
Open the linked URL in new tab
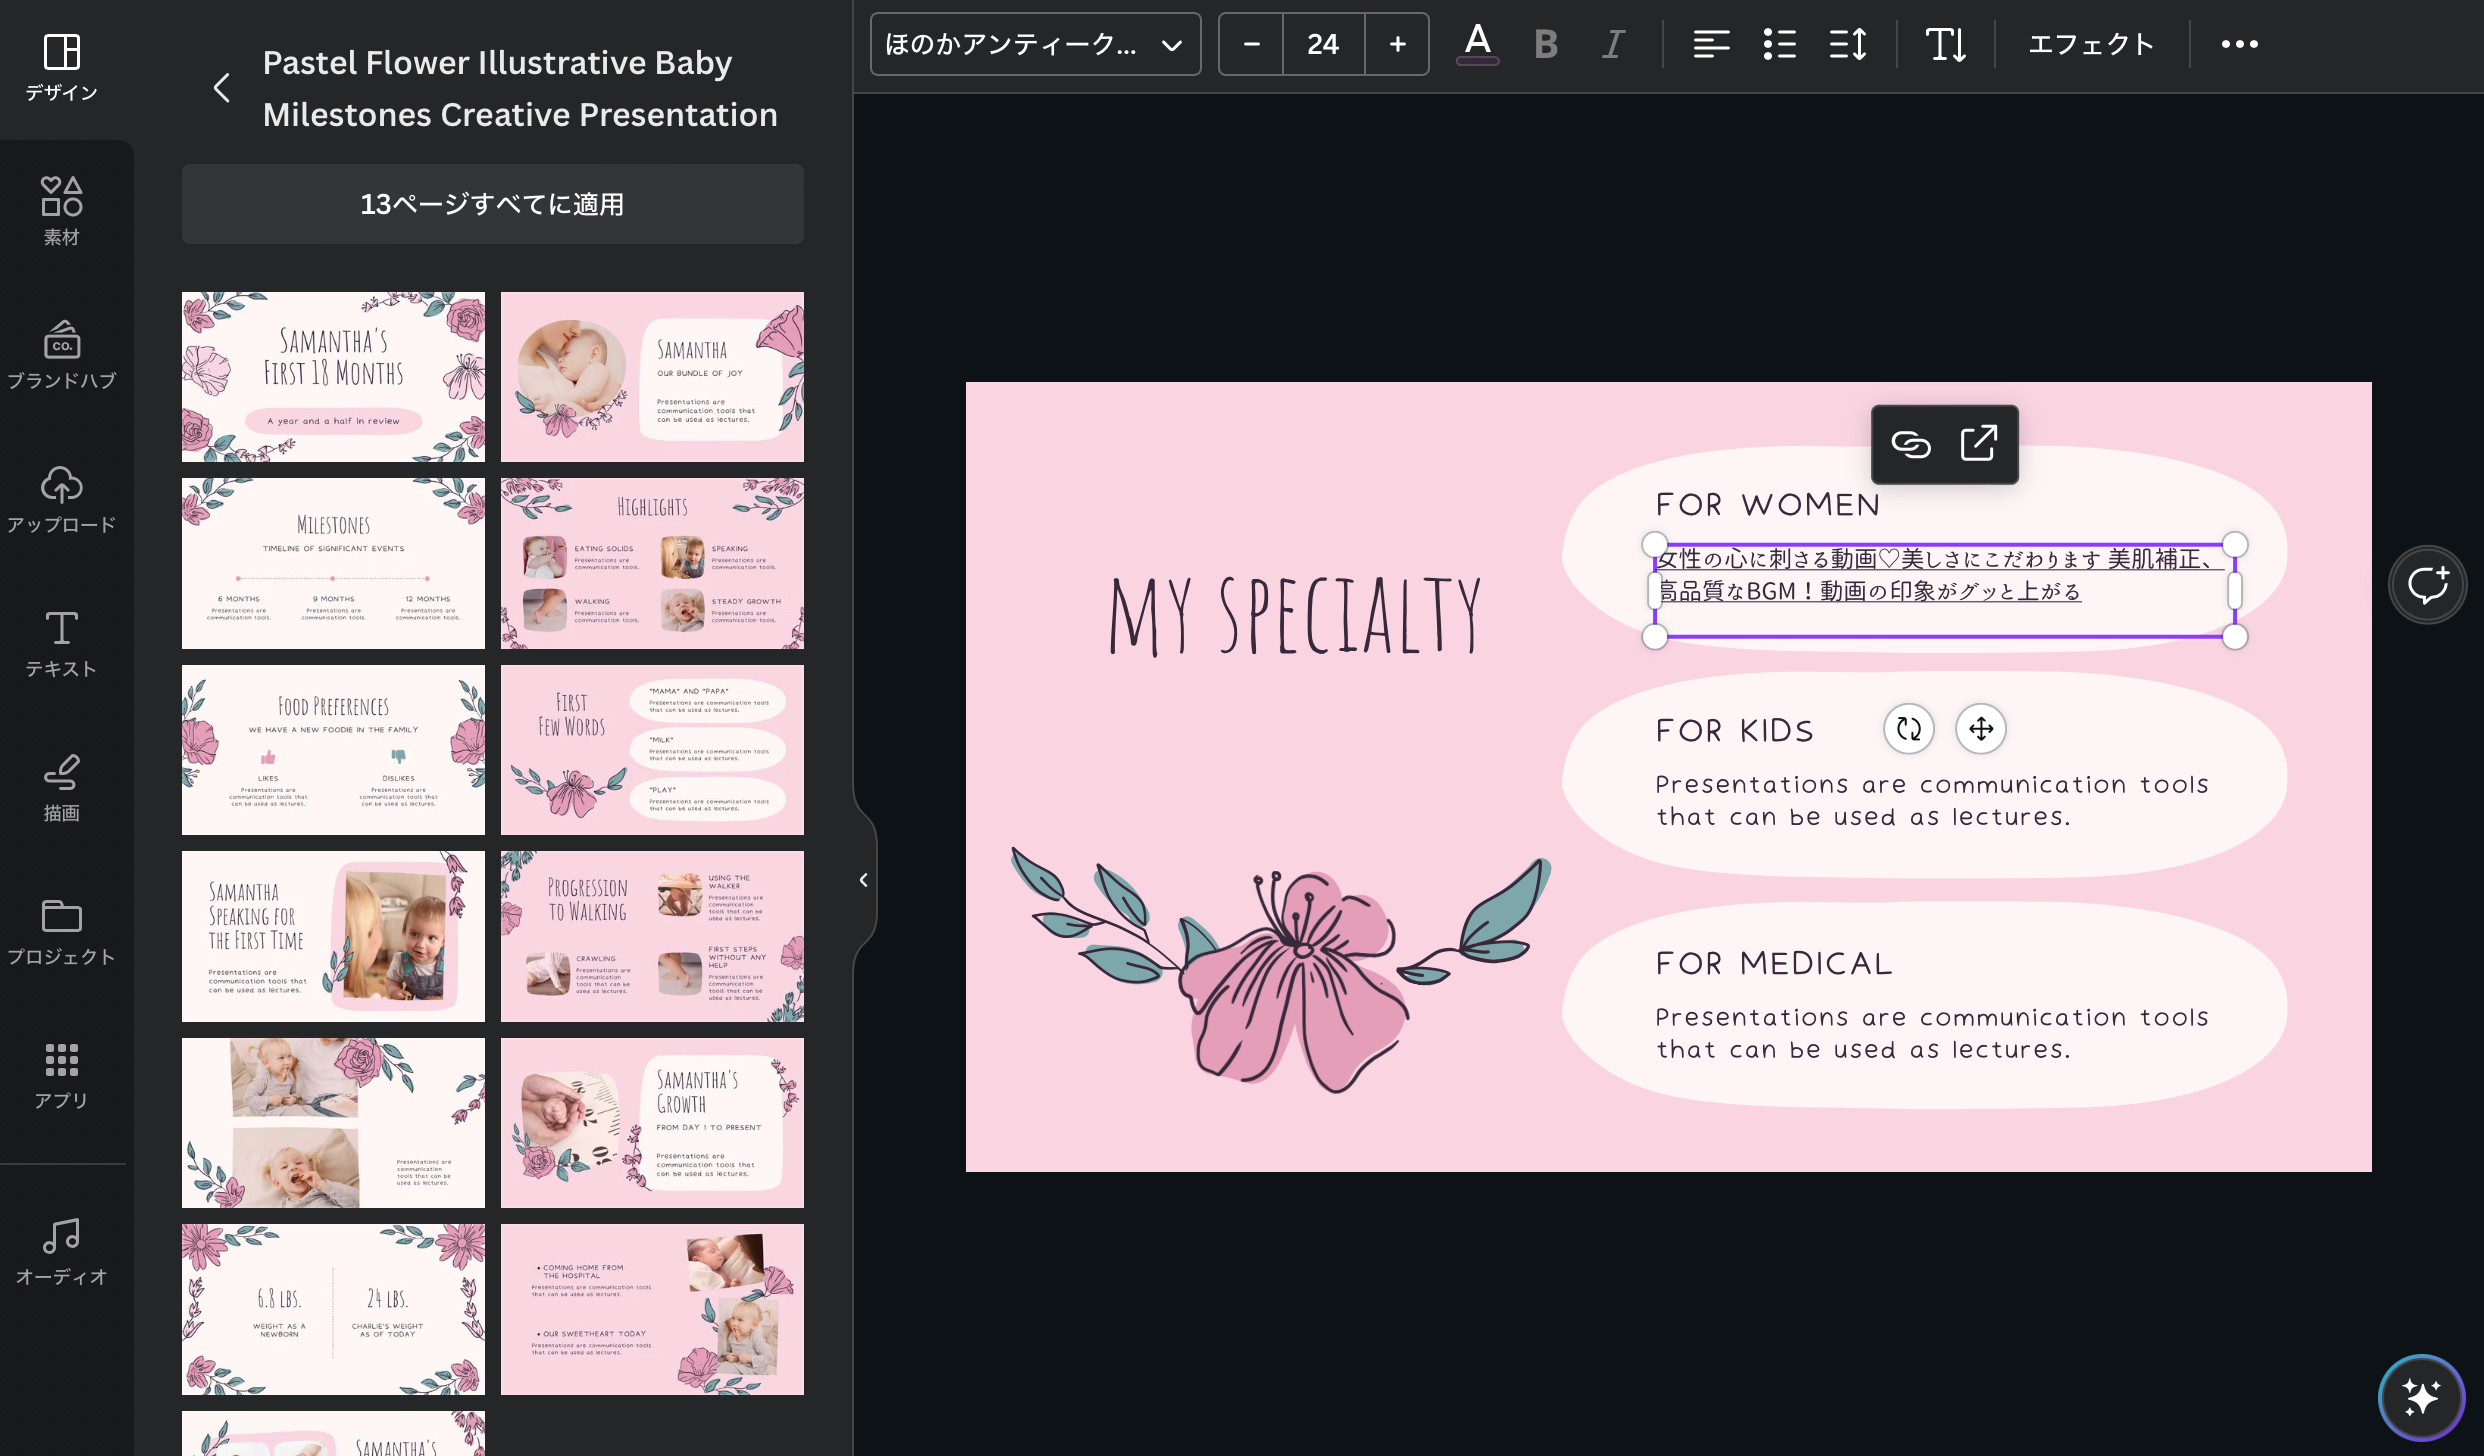[x=1978, y=444]
